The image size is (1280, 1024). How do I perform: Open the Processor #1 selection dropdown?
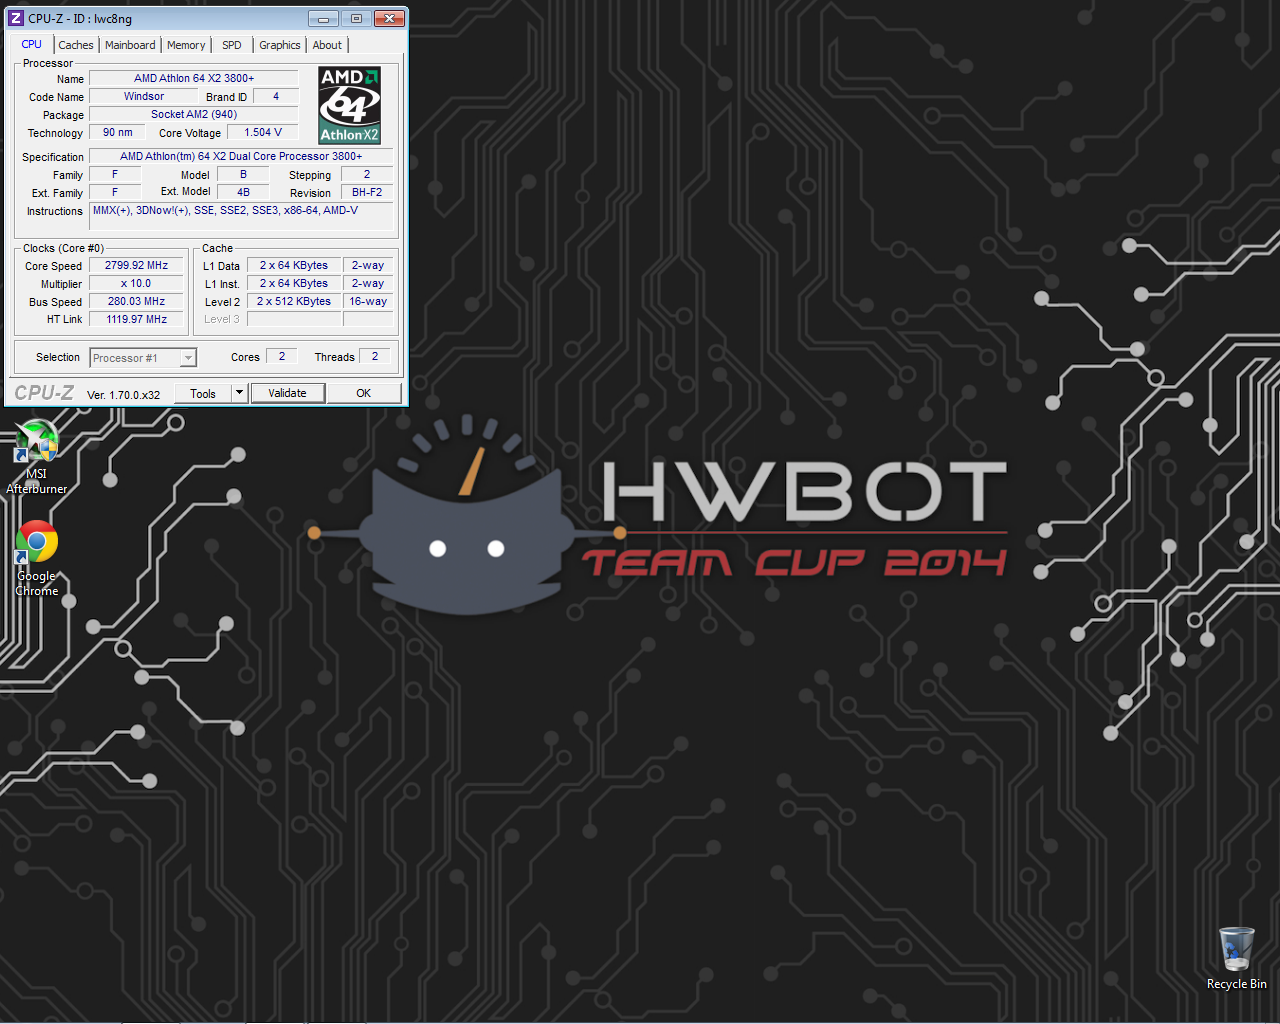pyautogui.click(x=143, y=358)
